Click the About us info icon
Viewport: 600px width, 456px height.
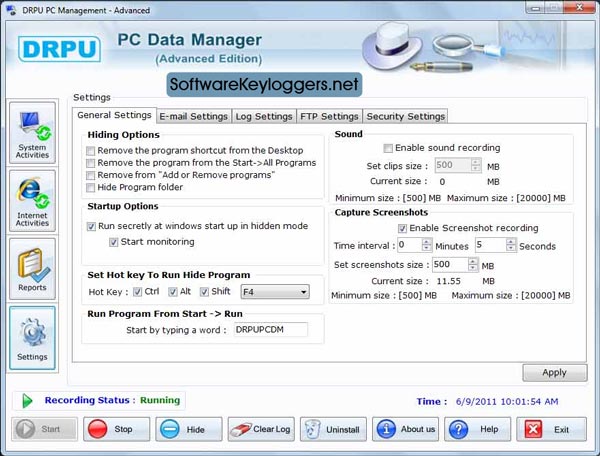point(386,429)
